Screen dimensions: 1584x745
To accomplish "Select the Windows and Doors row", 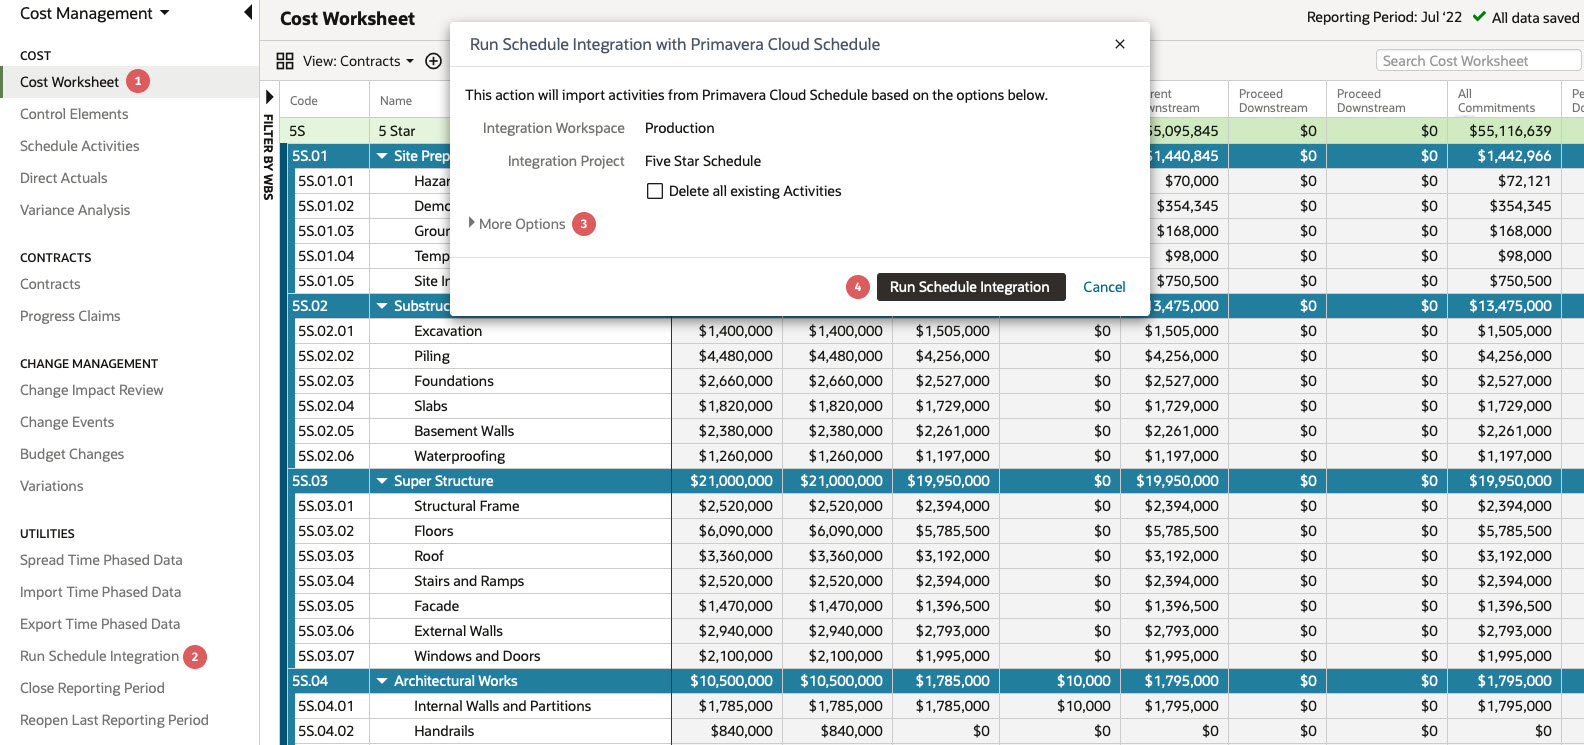I will 477,656.
